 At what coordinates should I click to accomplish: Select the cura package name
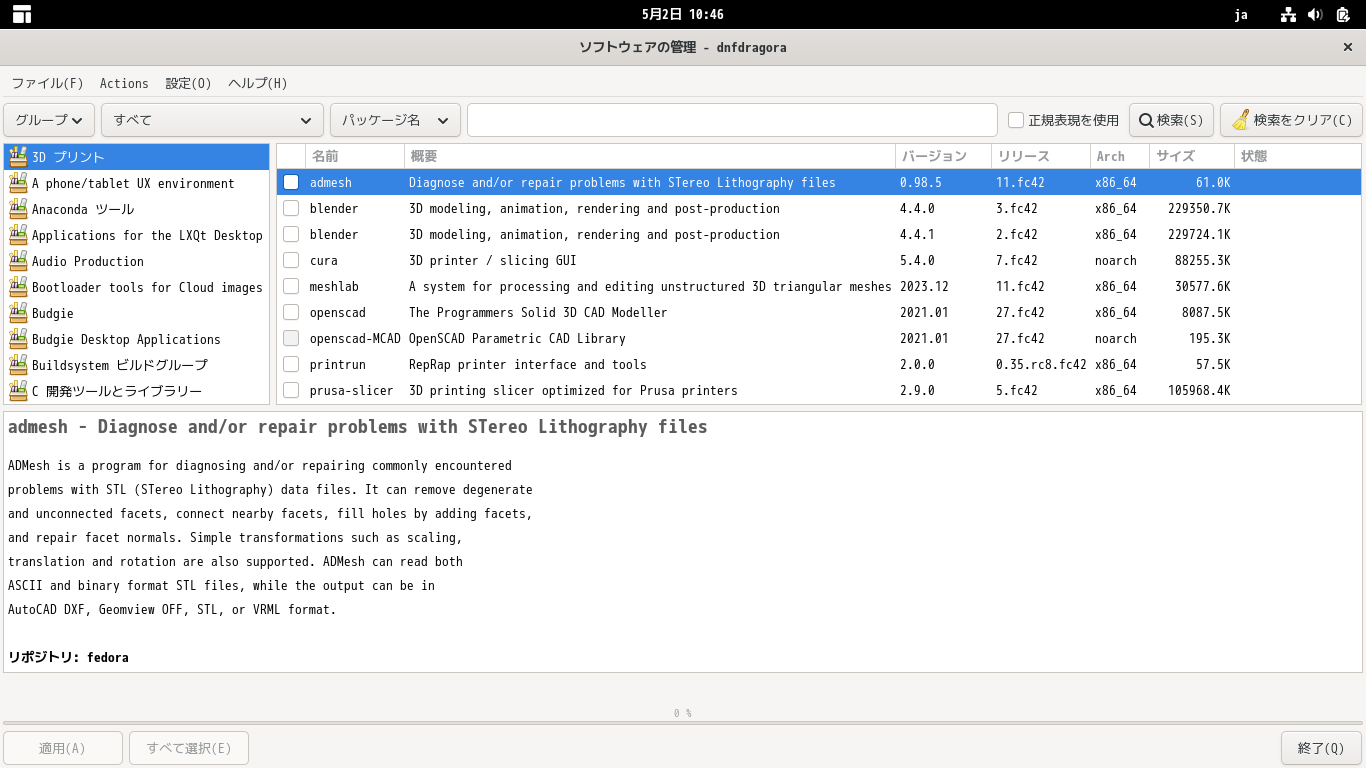click(324, 261)
